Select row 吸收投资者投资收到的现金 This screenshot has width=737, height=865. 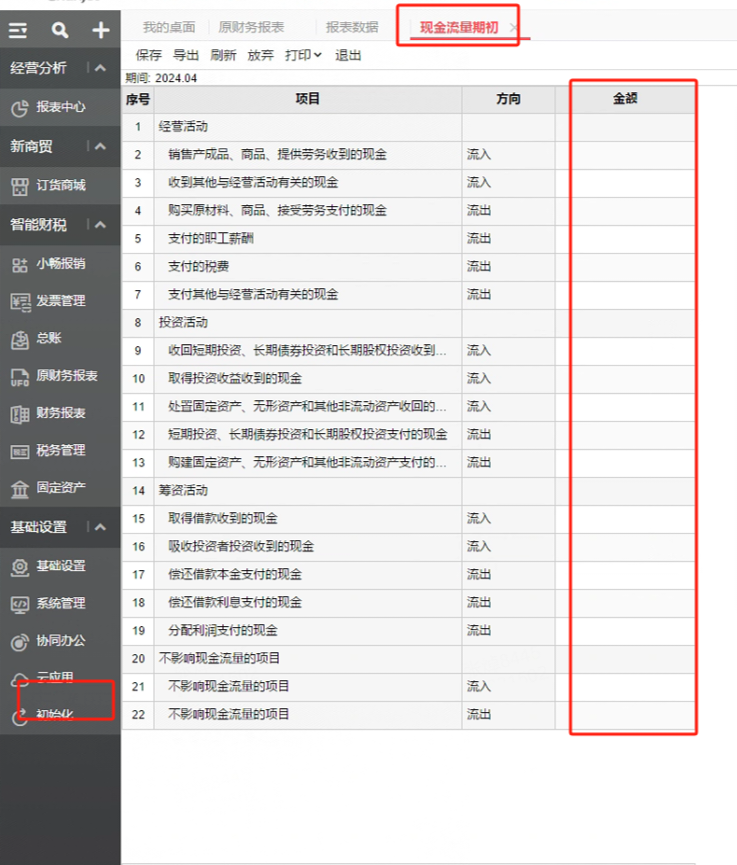pyautogui.click(x=409, y=547)
